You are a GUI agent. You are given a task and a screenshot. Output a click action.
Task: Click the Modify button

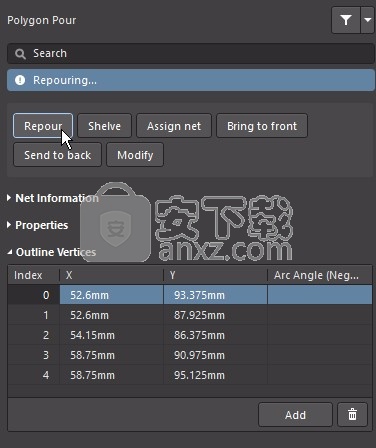click(135, 155)
